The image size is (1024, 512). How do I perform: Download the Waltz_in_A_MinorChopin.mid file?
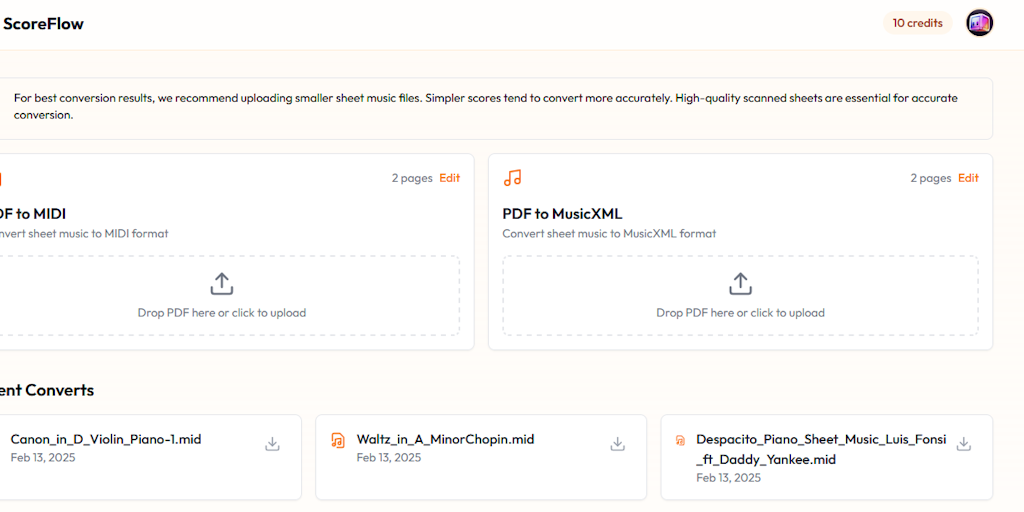tap(618, 444)
